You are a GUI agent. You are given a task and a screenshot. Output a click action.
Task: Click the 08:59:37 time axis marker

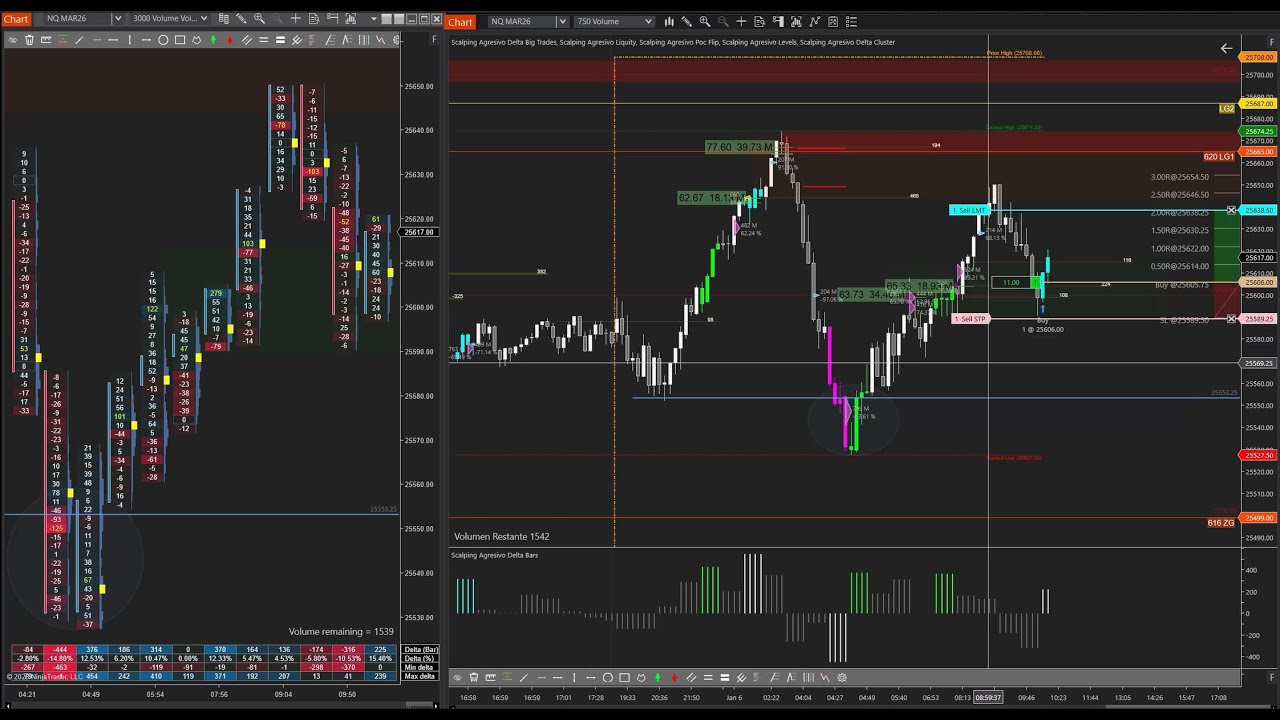pyautogui.click(x=988, y=698)
